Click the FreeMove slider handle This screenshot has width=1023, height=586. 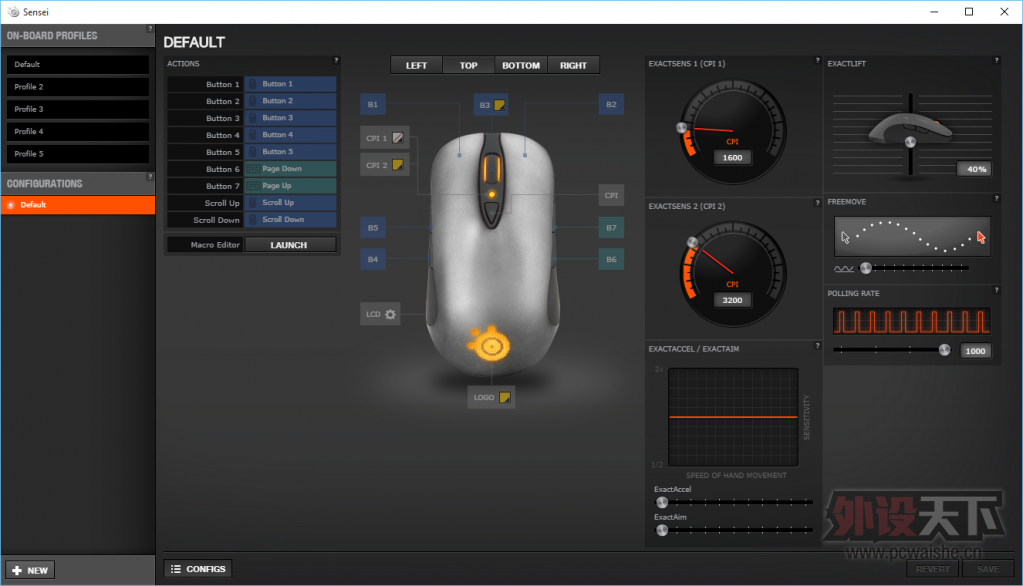pos(866,268)
